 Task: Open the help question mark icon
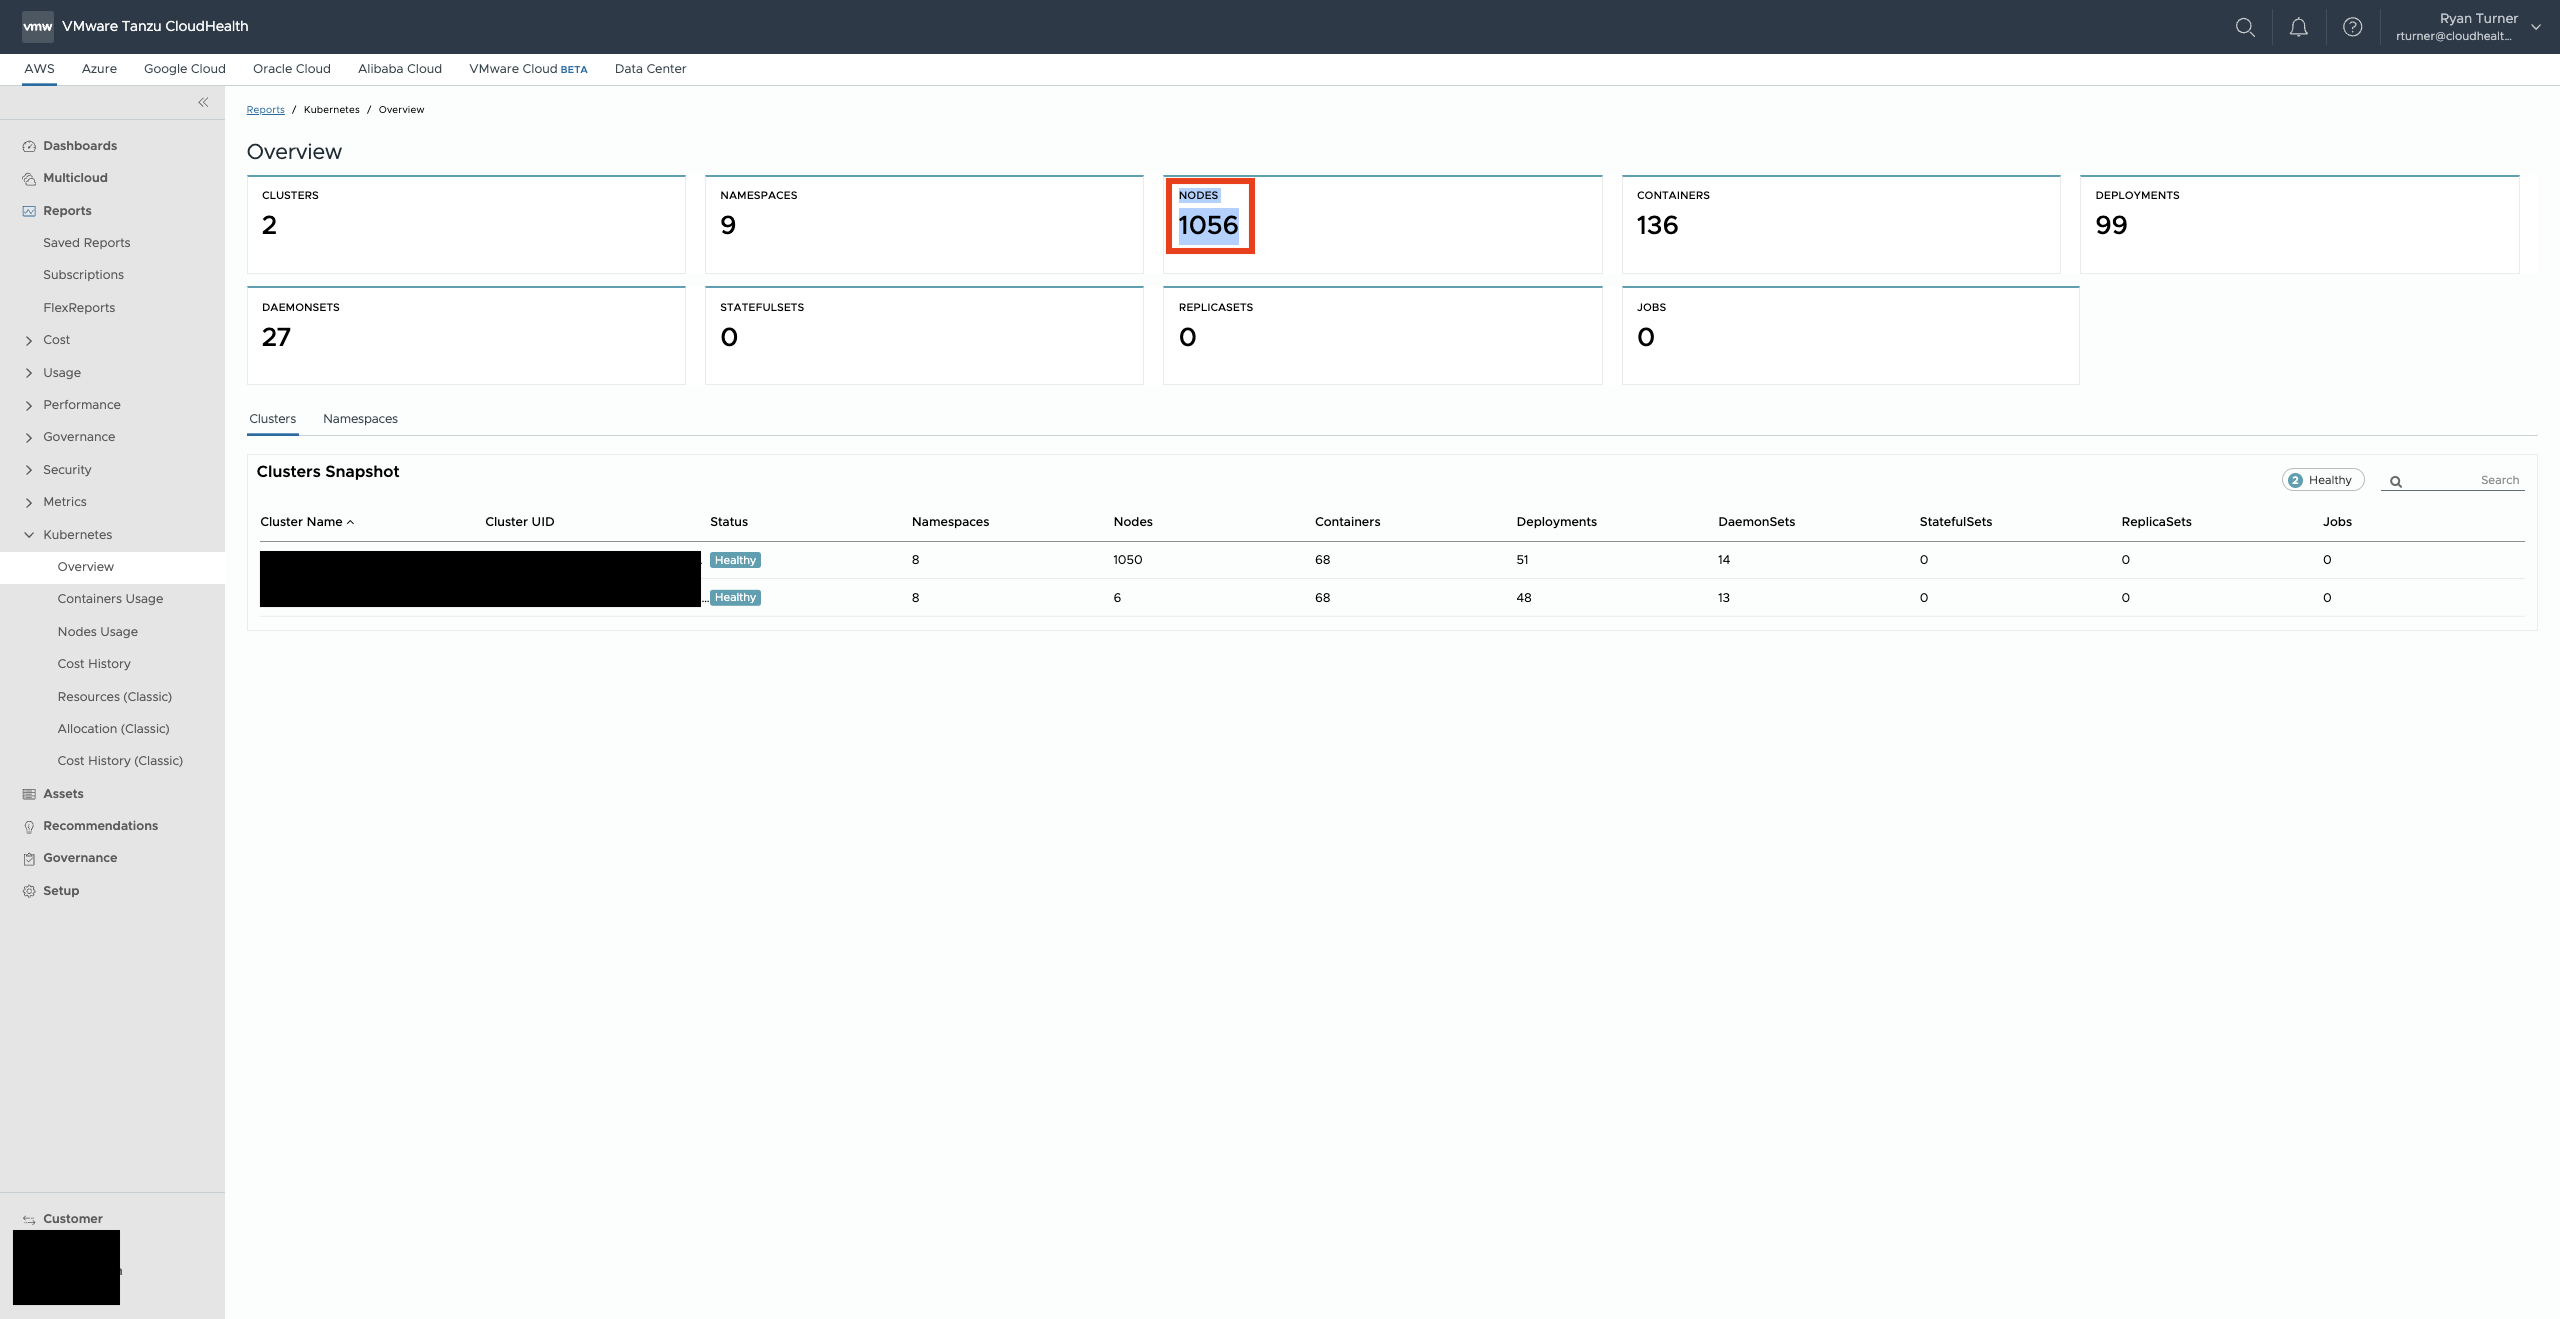click(x=2352, y=27)
